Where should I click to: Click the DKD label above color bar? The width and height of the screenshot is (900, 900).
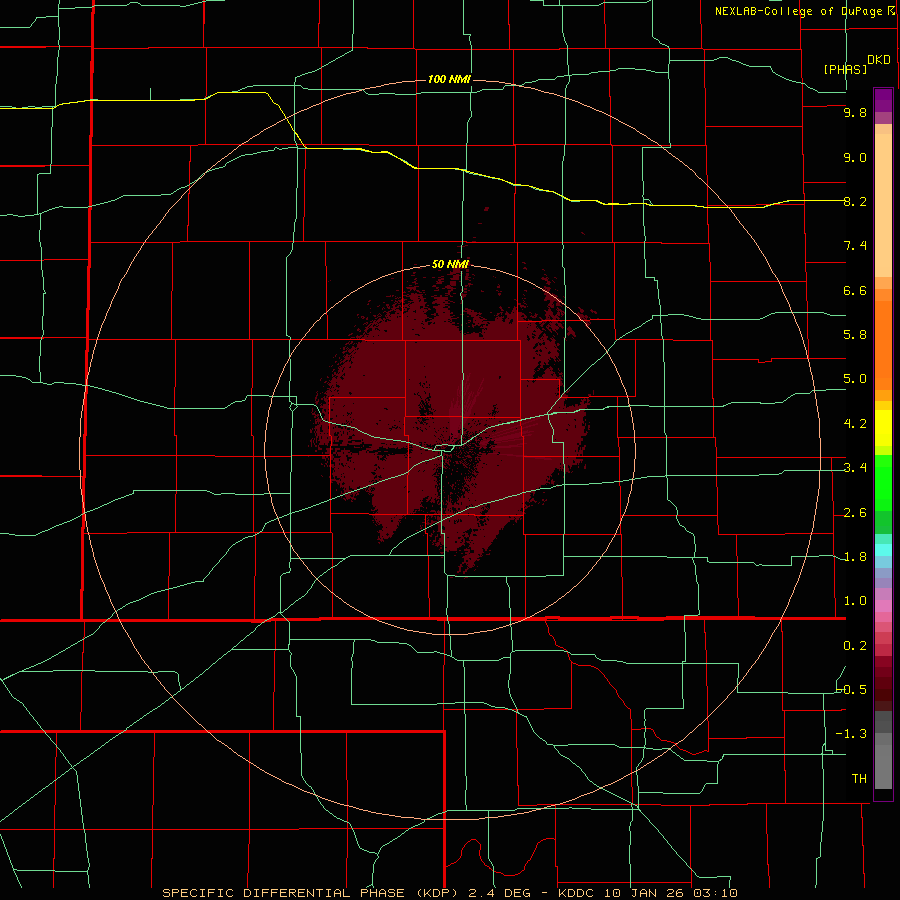[878, 60]
